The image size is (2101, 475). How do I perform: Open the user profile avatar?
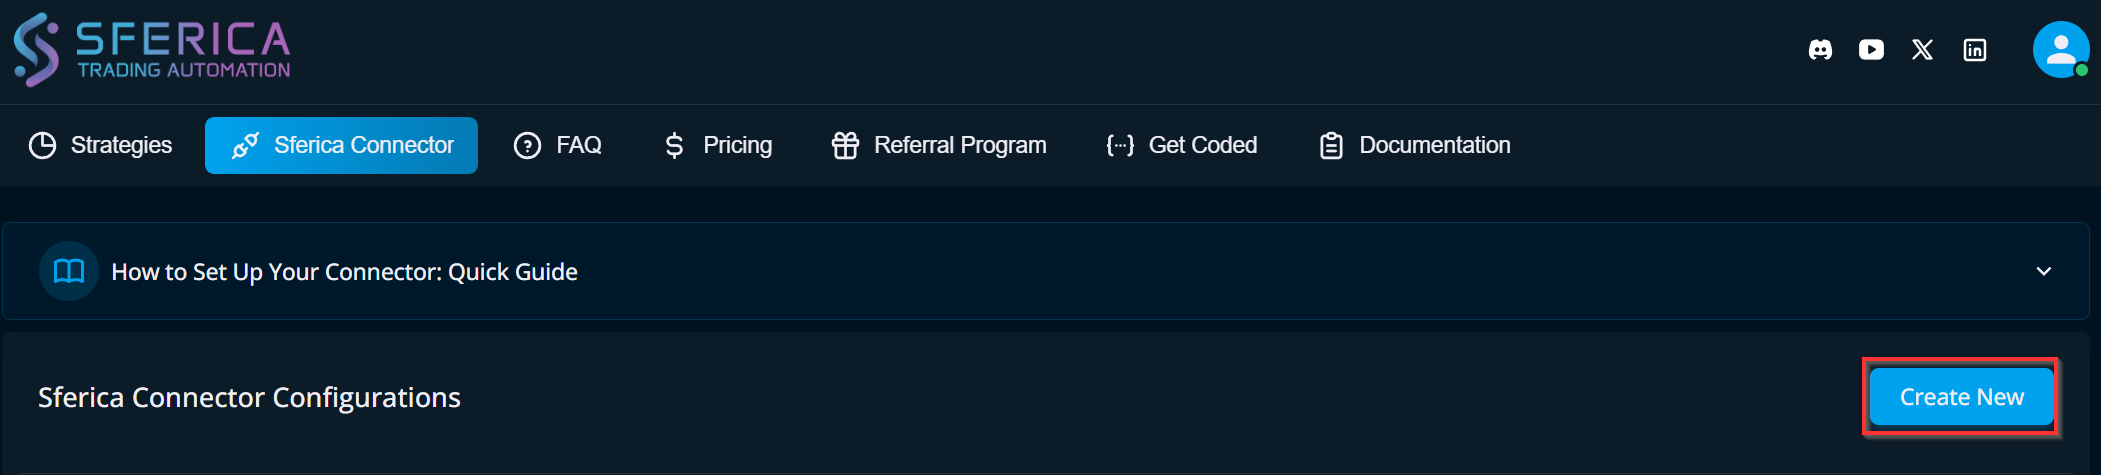2060,50
